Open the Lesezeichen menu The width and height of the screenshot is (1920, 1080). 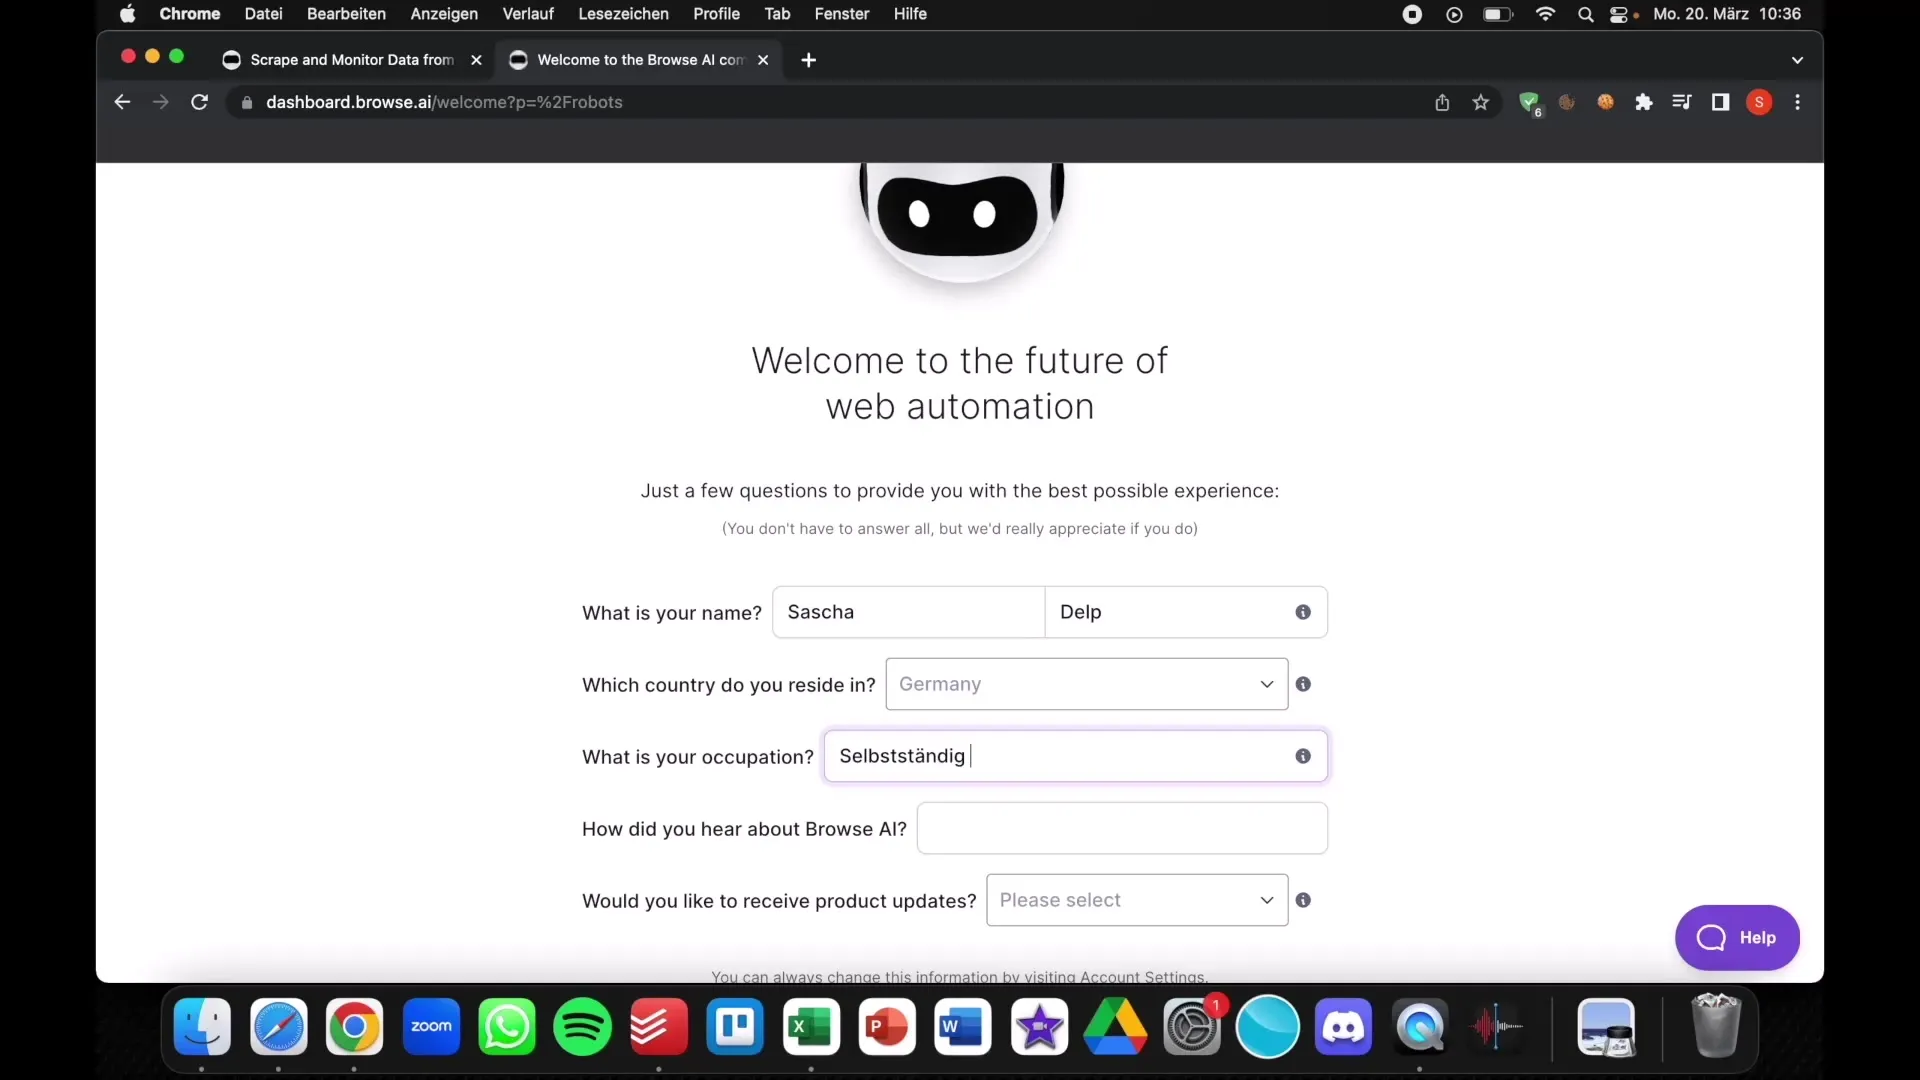click(624, 14)
